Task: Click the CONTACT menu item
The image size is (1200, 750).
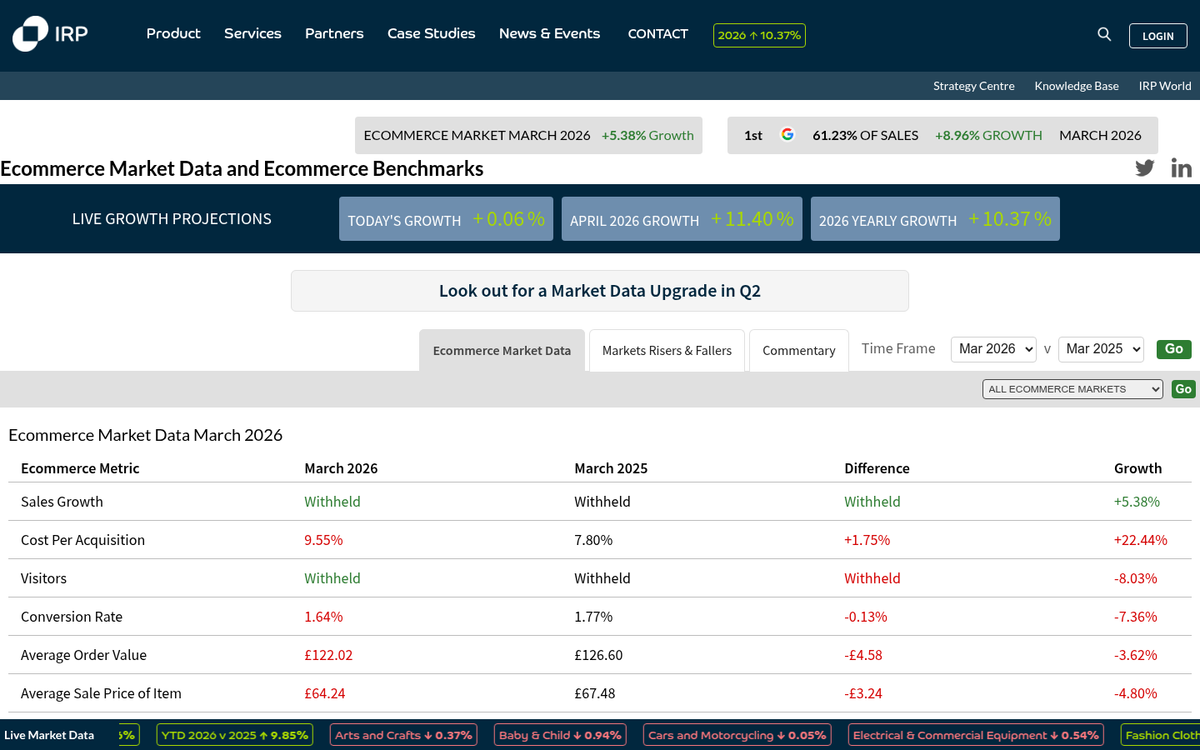Action: click(x=657, y=34)
